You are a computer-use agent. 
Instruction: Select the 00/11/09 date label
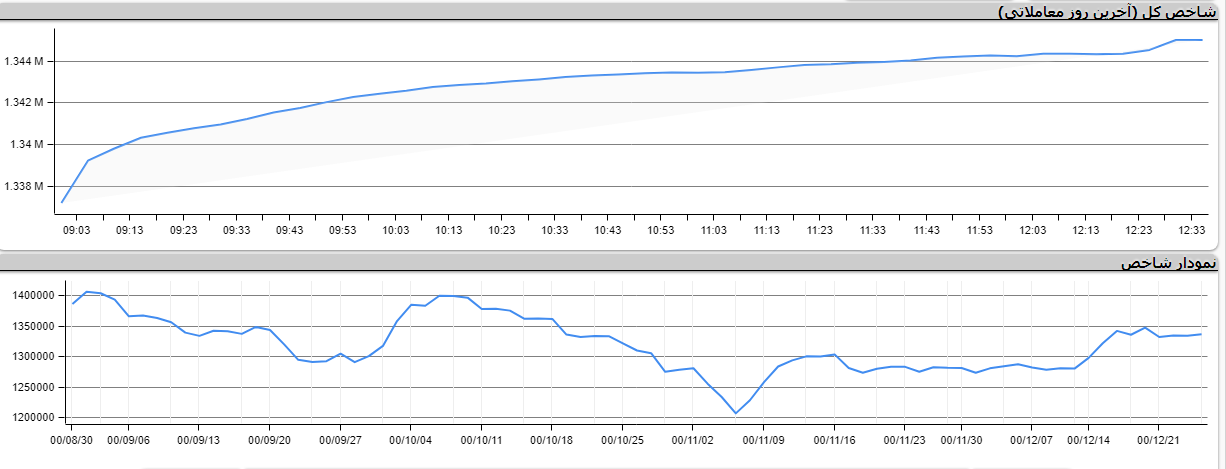763,438
